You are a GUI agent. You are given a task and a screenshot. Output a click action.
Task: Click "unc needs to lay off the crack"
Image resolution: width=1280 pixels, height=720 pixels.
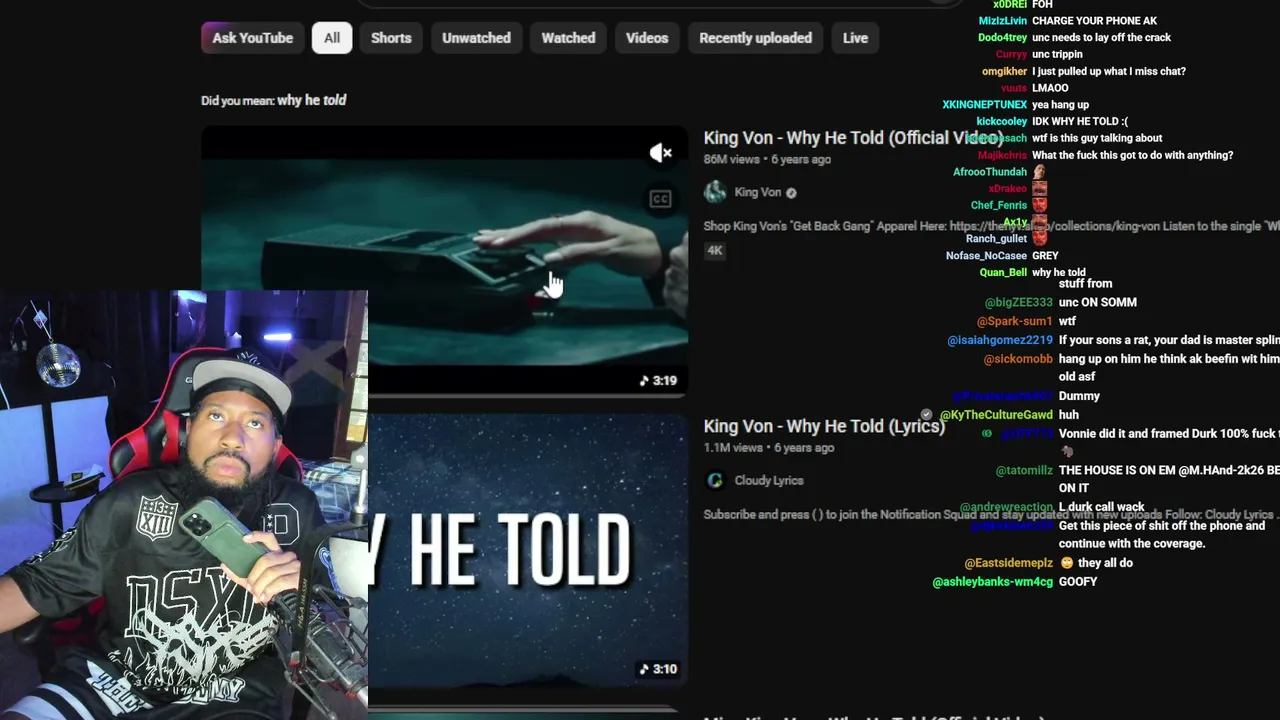point(1101,38)
